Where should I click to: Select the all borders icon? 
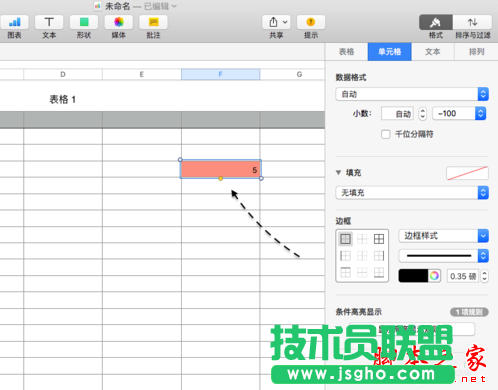(x=379, y=239)
